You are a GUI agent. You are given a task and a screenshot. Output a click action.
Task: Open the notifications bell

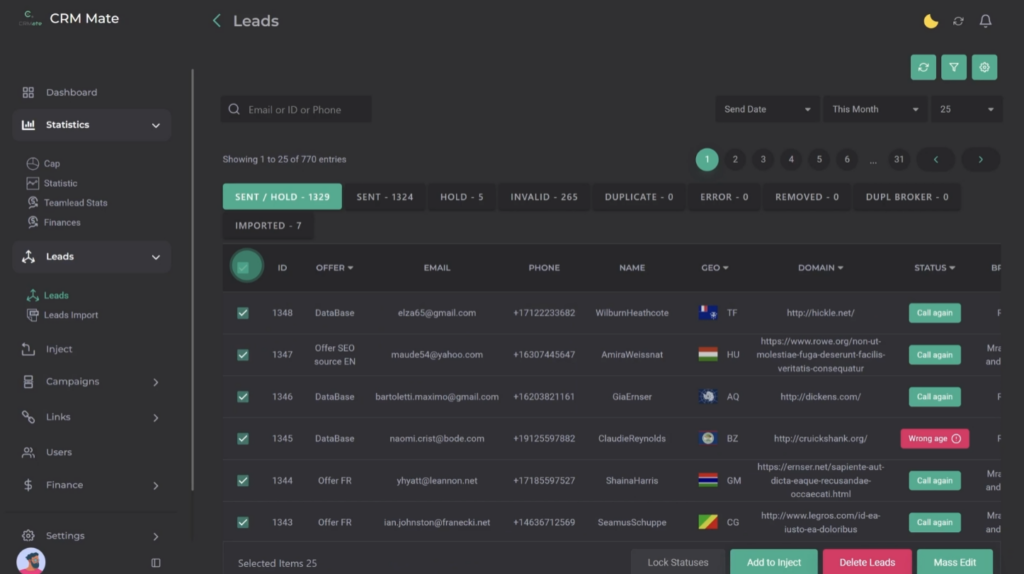(985, 21)
